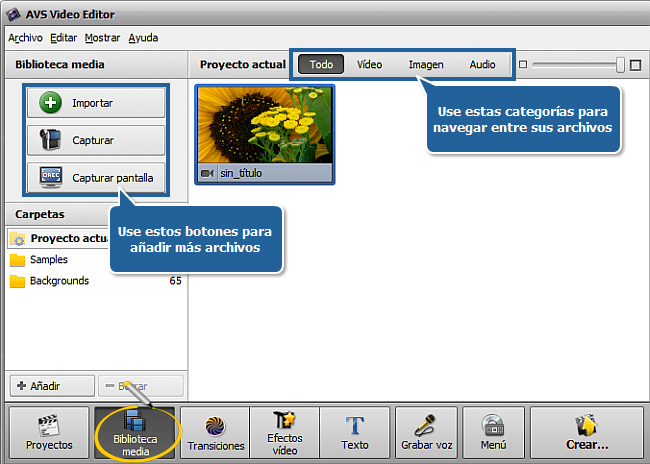Switch to Biblioteca media section
Screen dimensions: 650x464
[135, 432]
